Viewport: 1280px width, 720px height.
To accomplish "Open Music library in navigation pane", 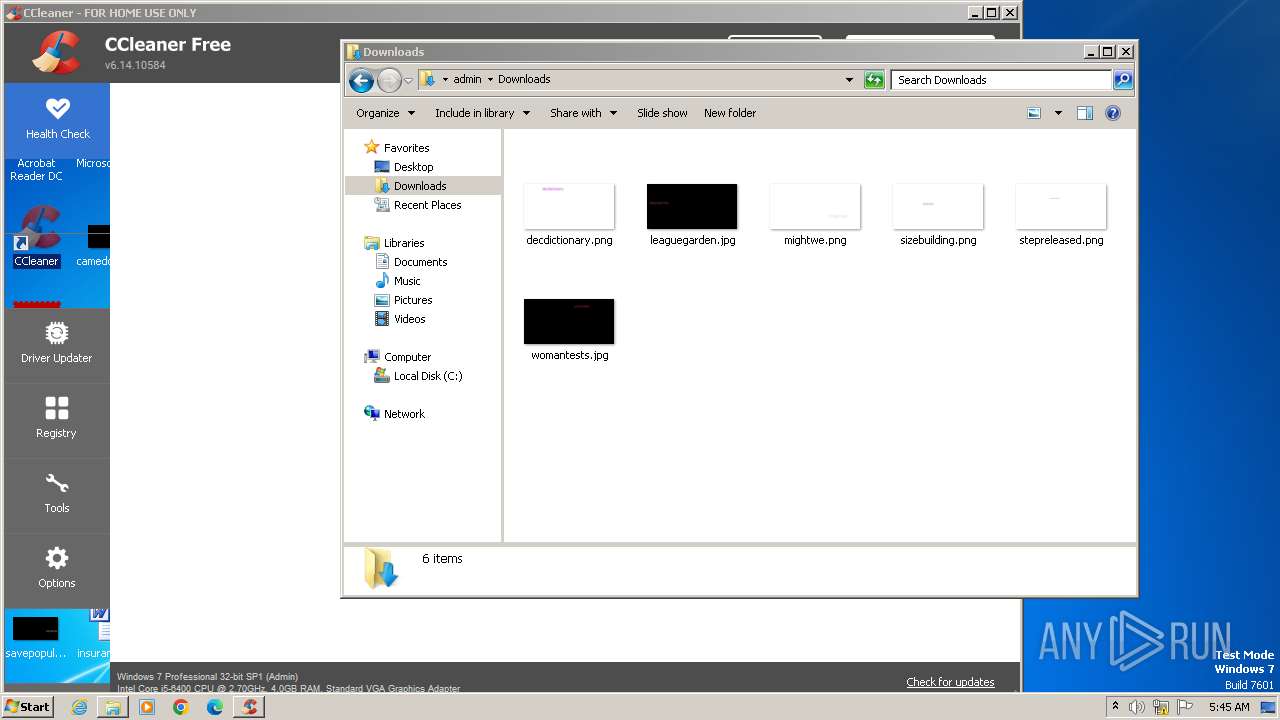I will click(x=406, y=281).
